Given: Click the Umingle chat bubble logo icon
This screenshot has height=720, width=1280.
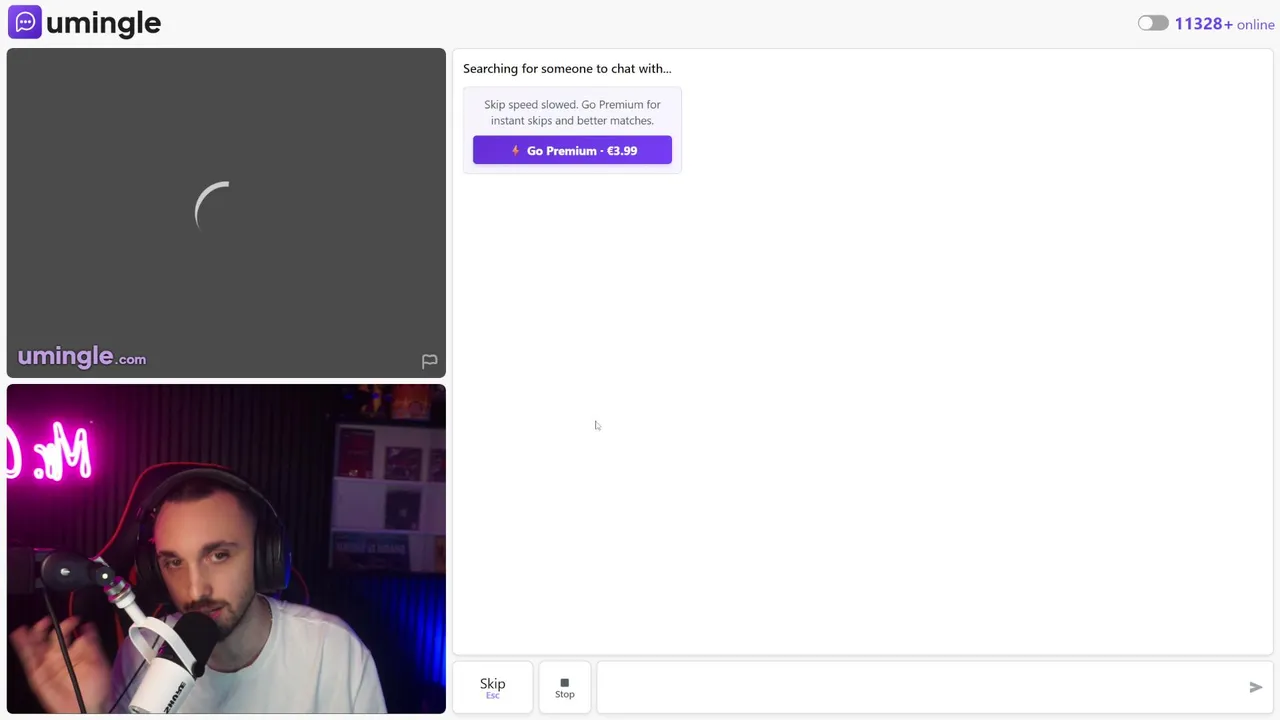Looking at the screenshot, I should coord(25,22).
